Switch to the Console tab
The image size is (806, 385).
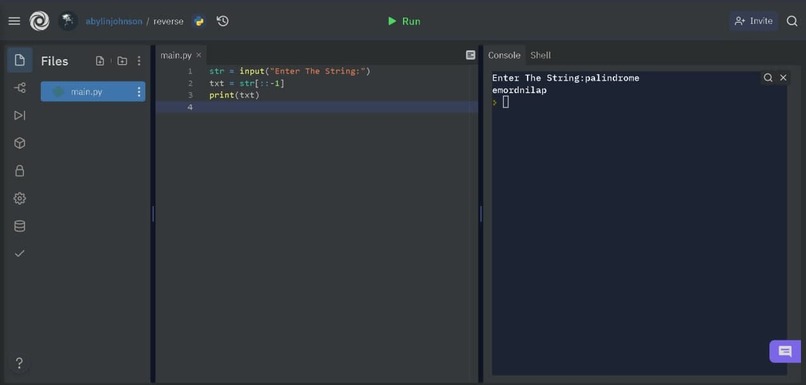coord(504,56)
